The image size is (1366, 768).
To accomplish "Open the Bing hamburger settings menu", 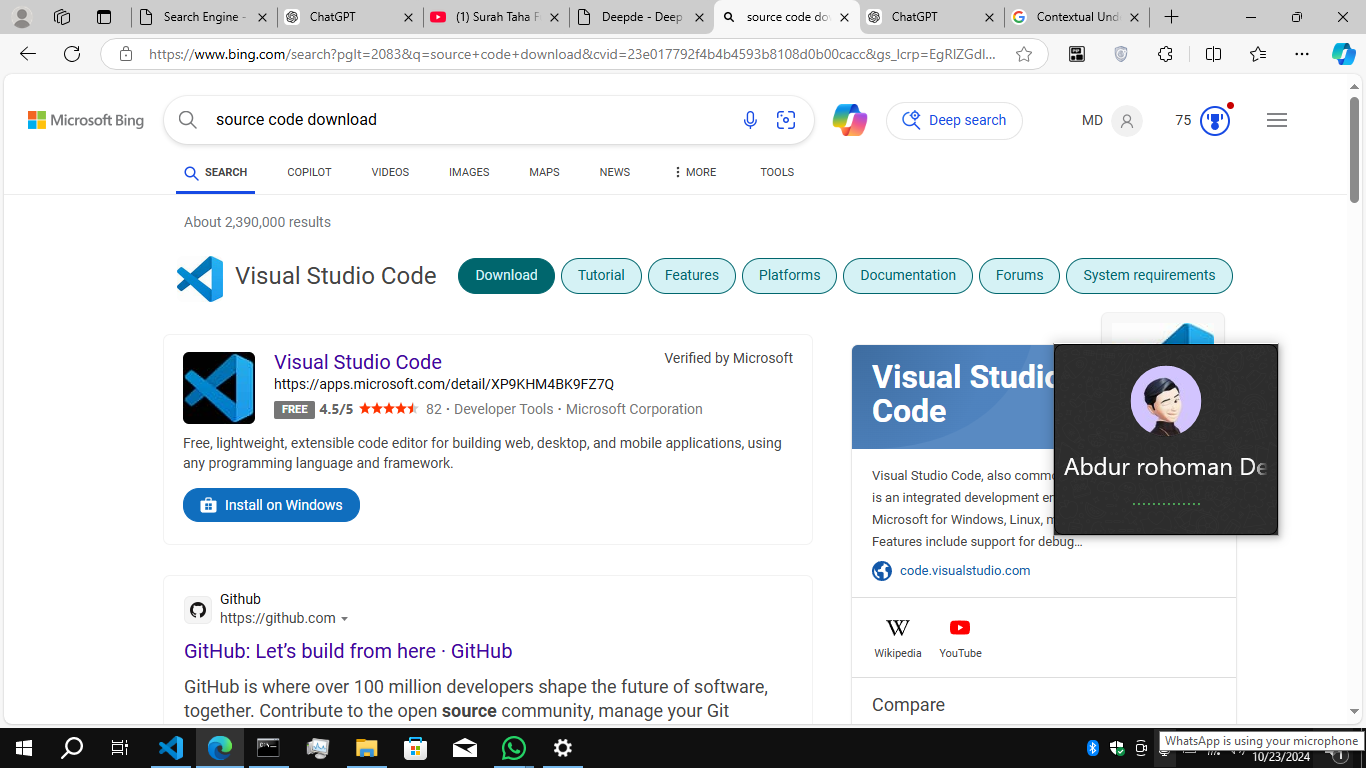I will tap(1276, 120).
